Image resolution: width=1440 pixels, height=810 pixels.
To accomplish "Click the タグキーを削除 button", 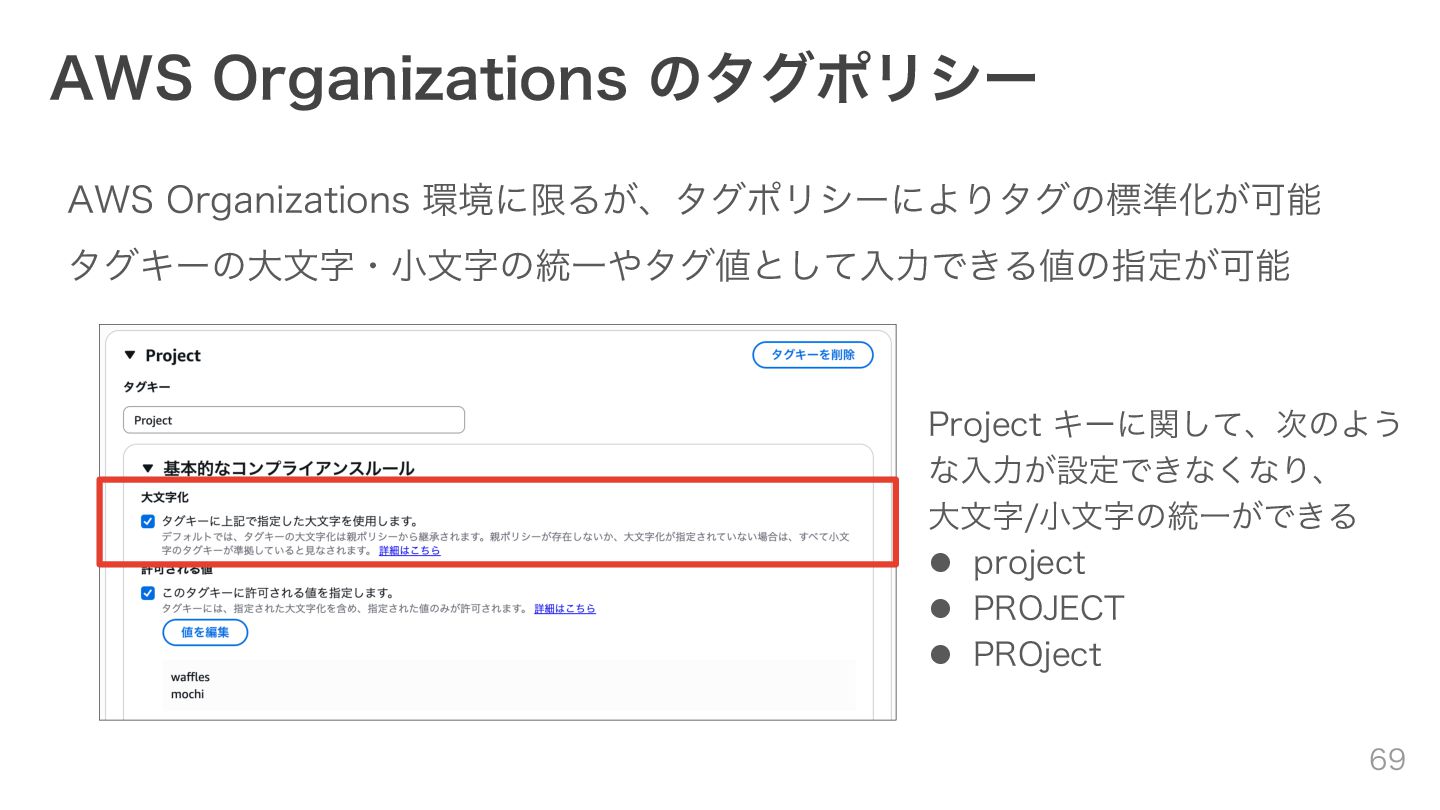I will click(812, 355).
